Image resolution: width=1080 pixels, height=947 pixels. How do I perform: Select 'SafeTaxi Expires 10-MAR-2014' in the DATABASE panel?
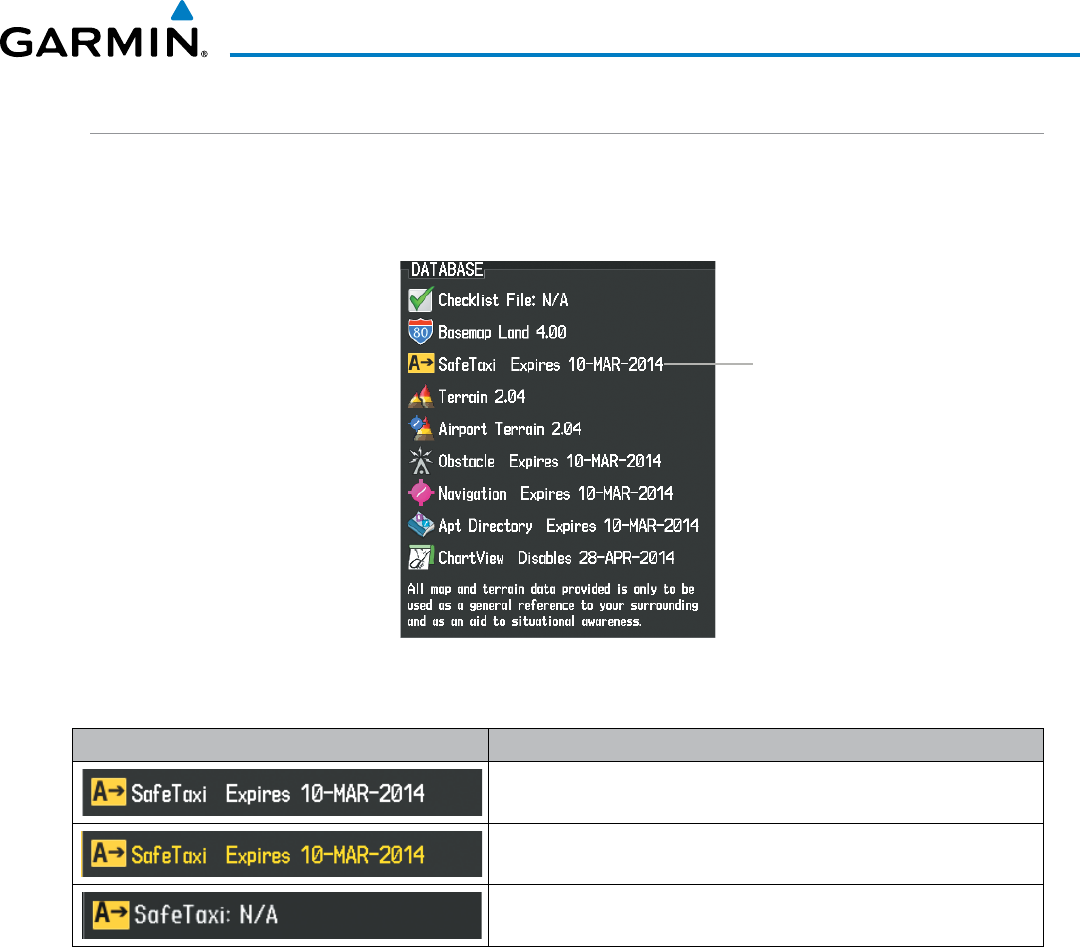550,364
